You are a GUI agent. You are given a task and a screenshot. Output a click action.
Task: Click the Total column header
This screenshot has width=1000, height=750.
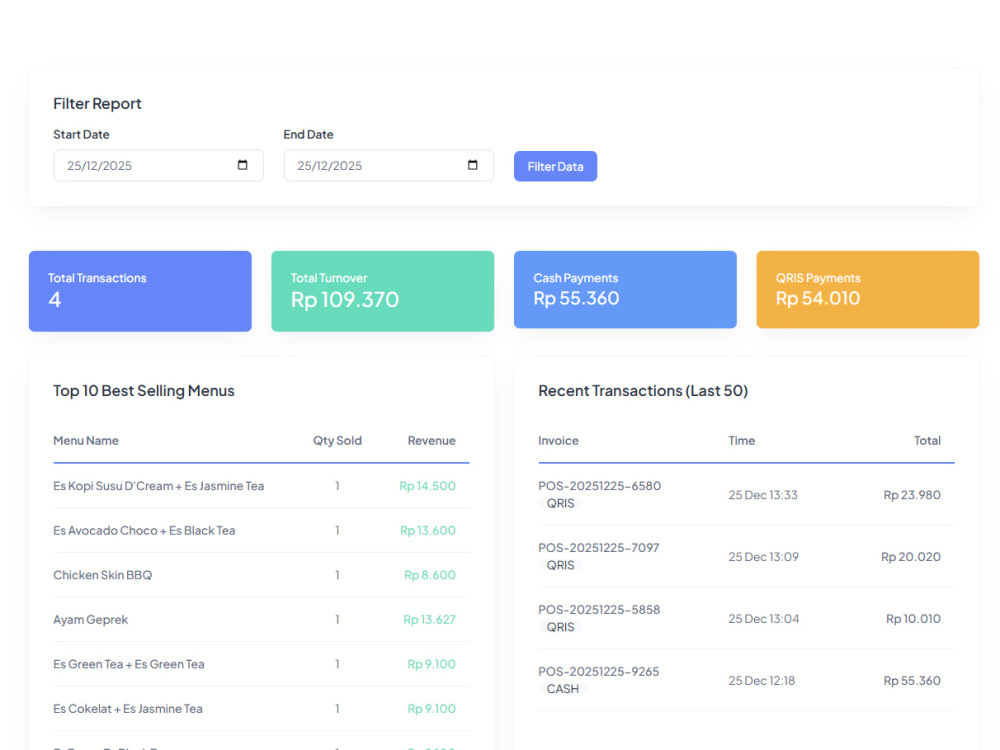927,441
